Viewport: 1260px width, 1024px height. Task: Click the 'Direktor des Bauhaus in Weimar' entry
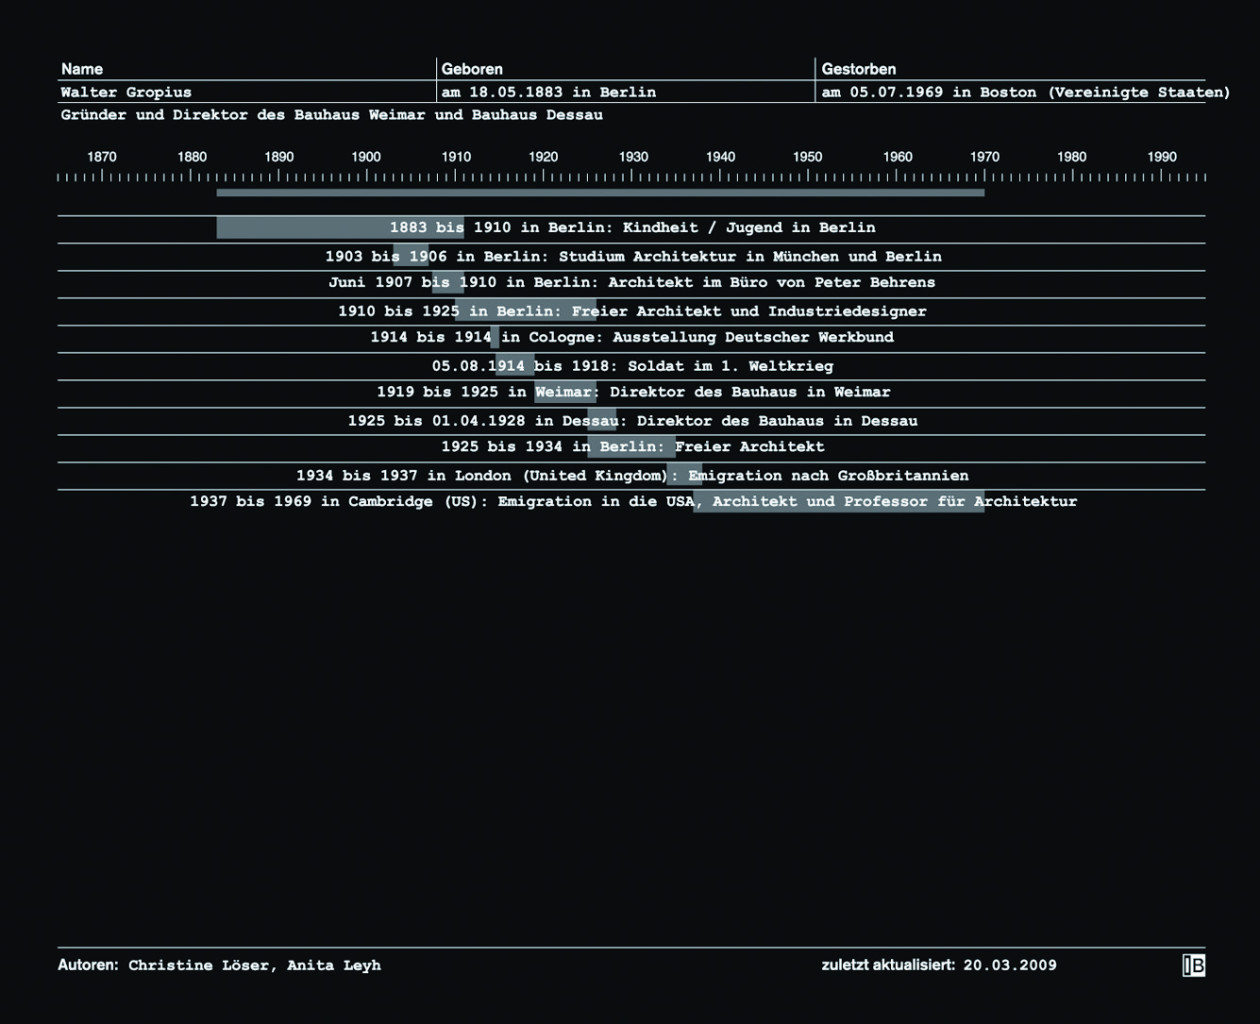point(633,392)
